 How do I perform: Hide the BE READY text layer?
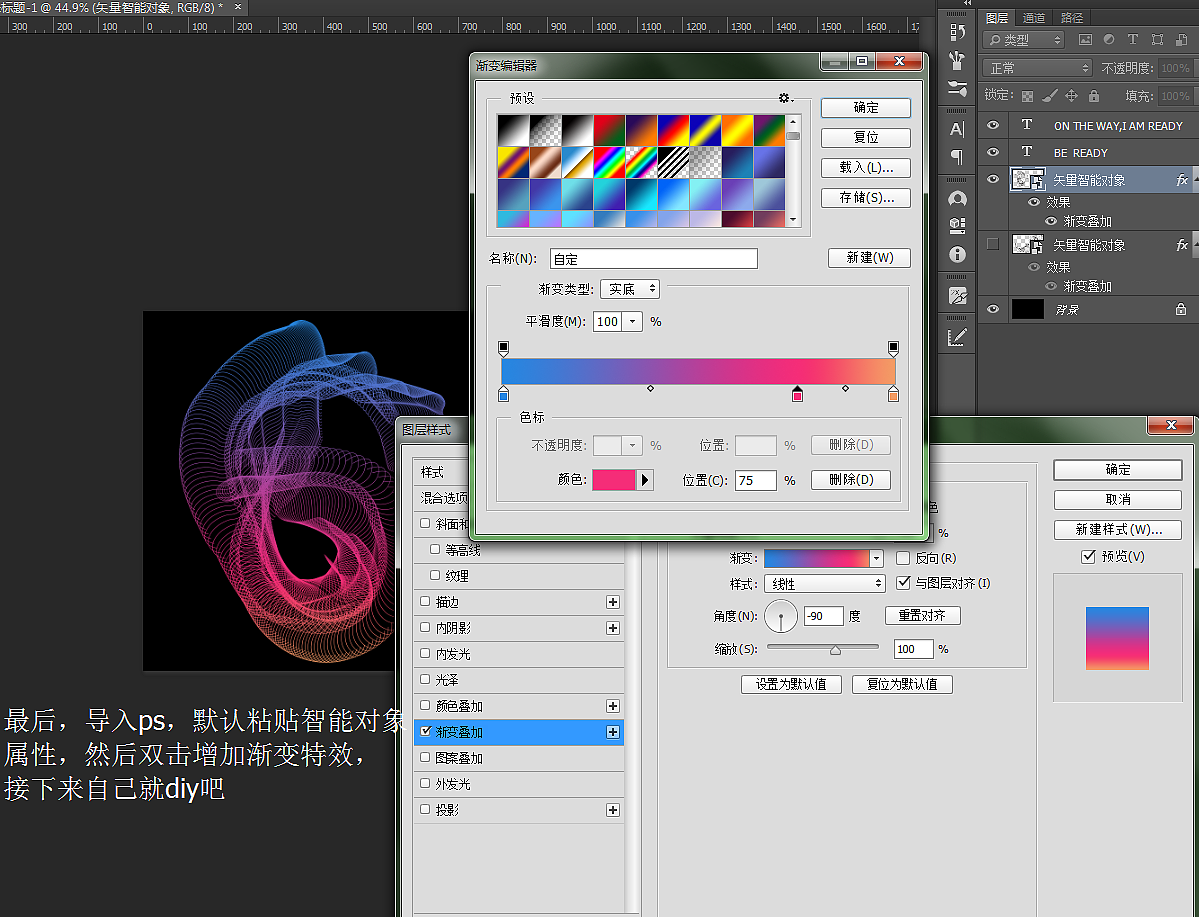coord(993,151)
